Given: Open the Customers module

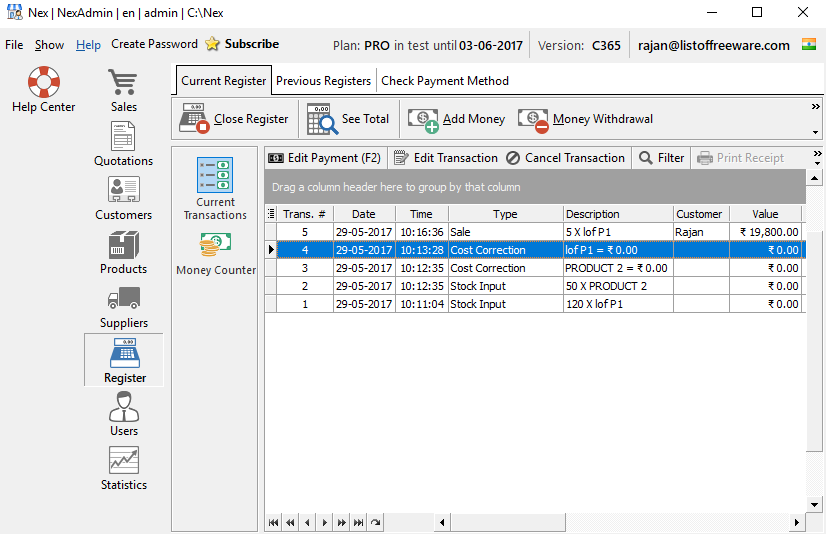Looking at the screenshot, I should tap(124, 198).
